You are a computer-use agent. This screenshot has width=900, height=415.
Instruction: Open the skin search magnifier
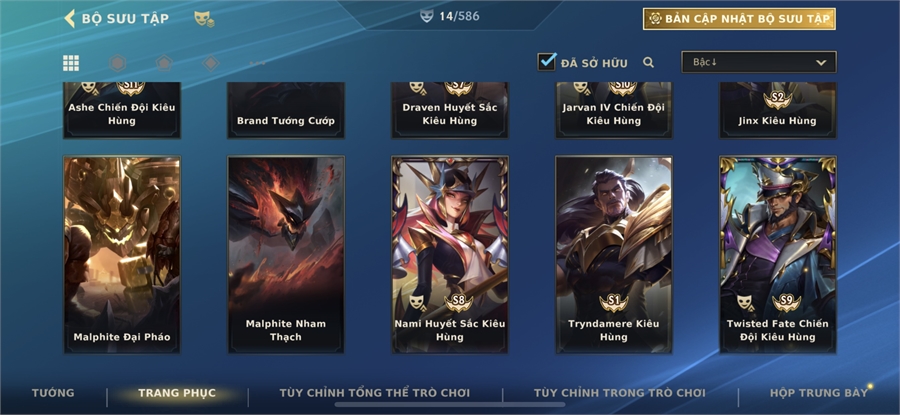[649, 63]
